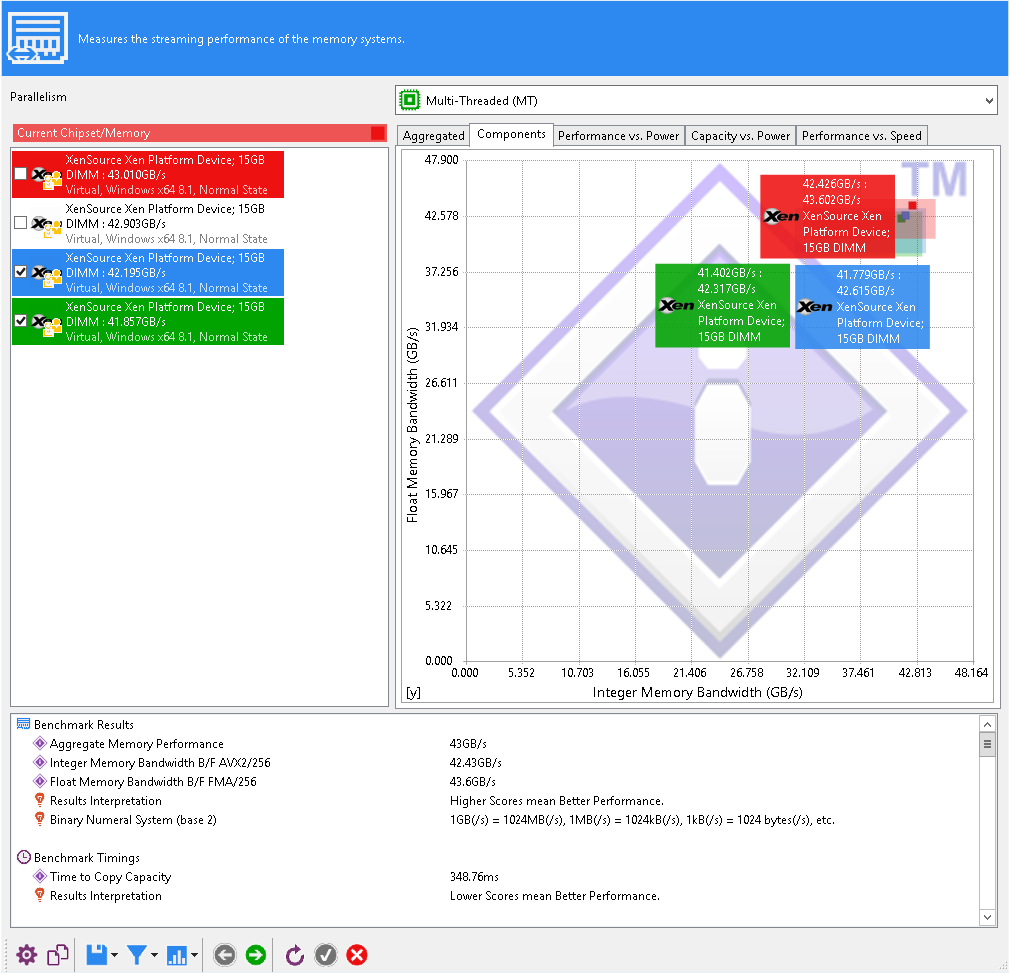Screen dimensions: 1010x973
Task: Click the red cancel icon in the toolbar
Action: tap(357, 955)
